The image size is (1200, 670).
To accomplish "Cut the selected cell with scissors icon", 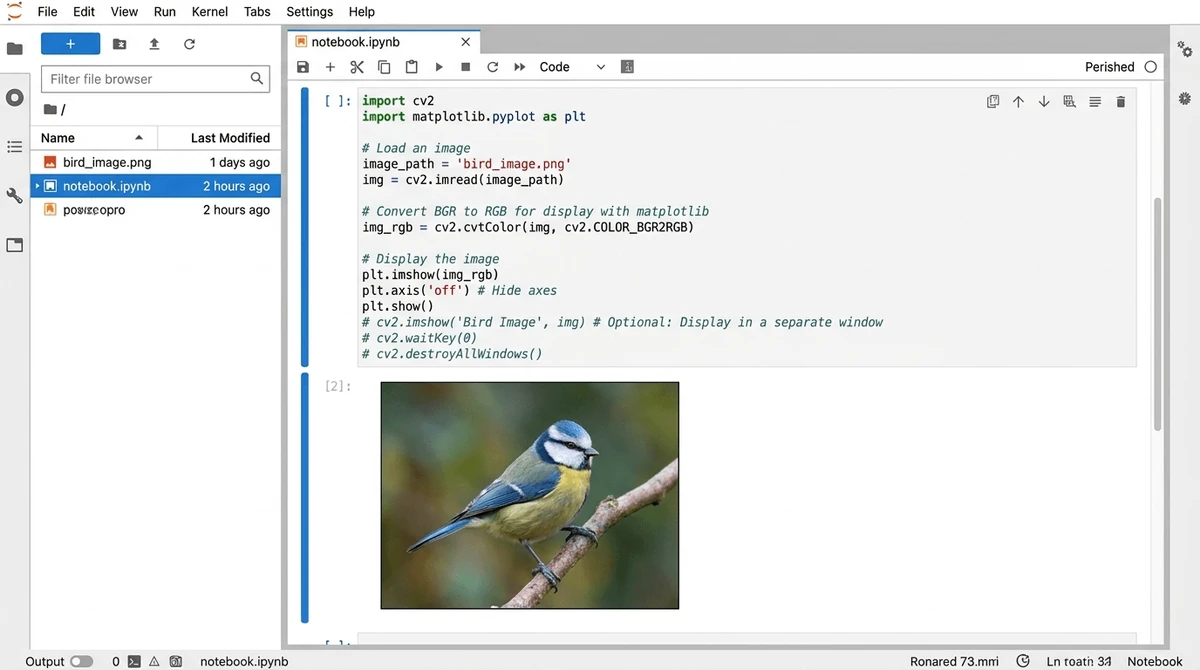I will 357,67.
